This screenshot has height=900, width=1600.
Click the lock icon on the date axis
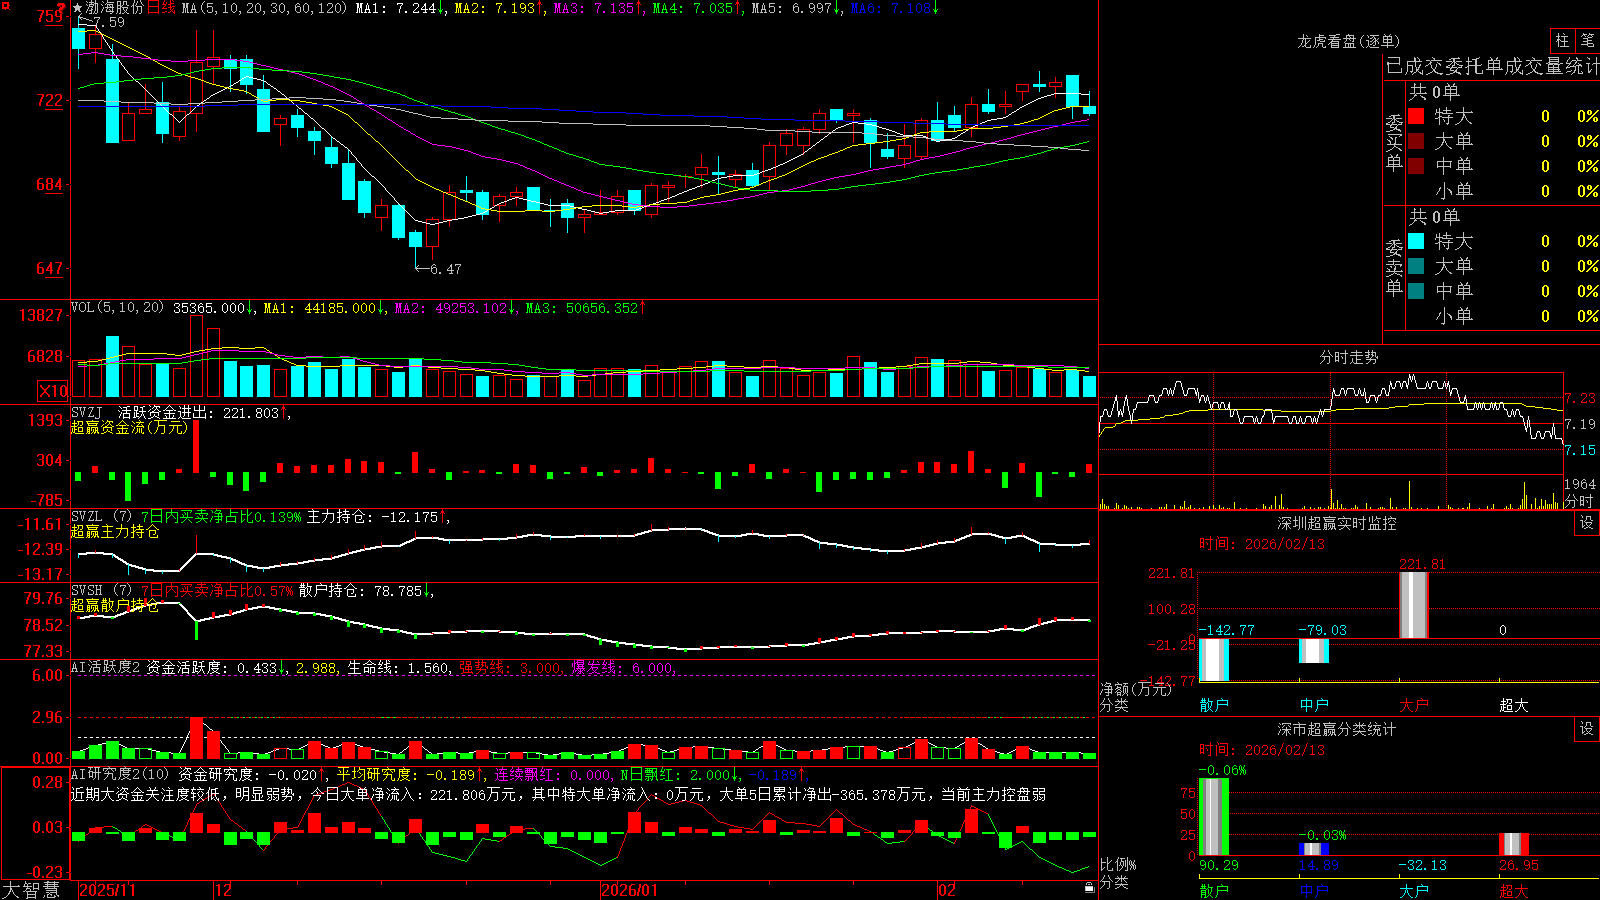click(1090, 888)
